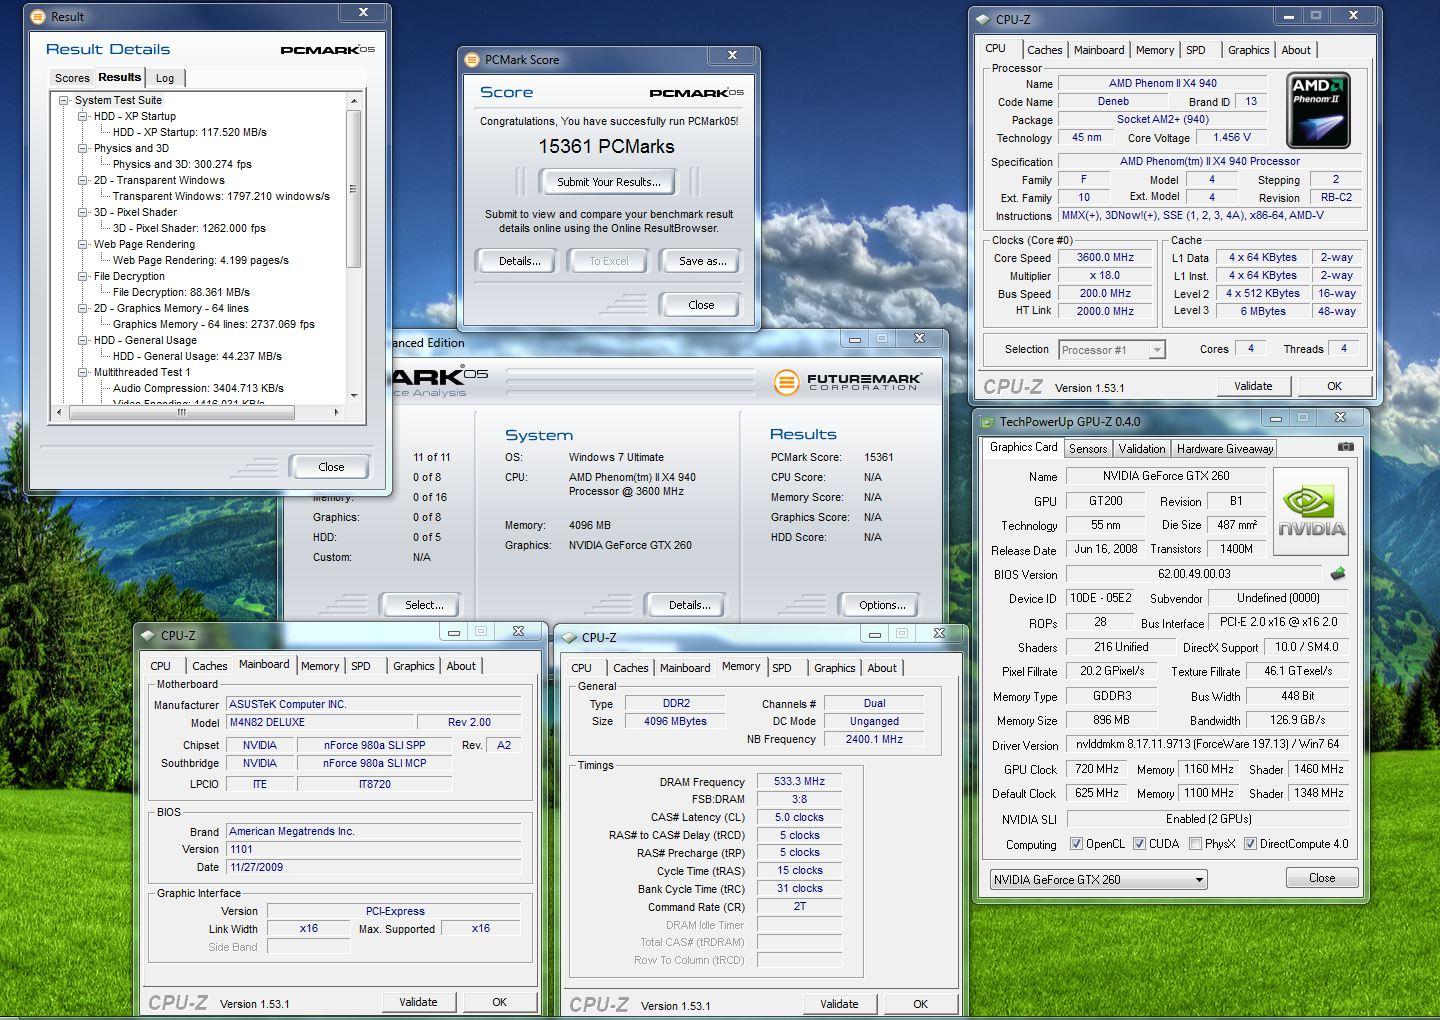This screenshot has width=1440, height=1020.
Task: Toggle the CUDA checkbox in GPU-Z
Action: tap(1139, 844)
